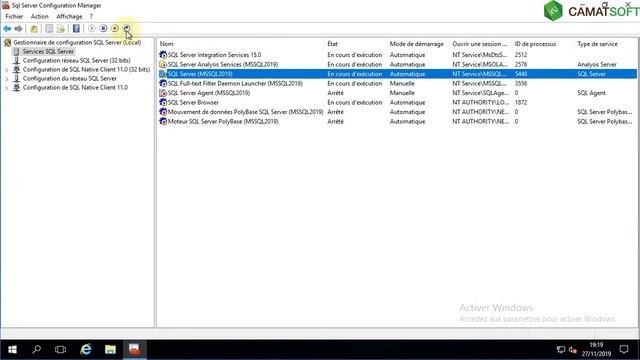
Task: Click the Configuration réseau (32 bits) node icon
Action: [16, 60]
